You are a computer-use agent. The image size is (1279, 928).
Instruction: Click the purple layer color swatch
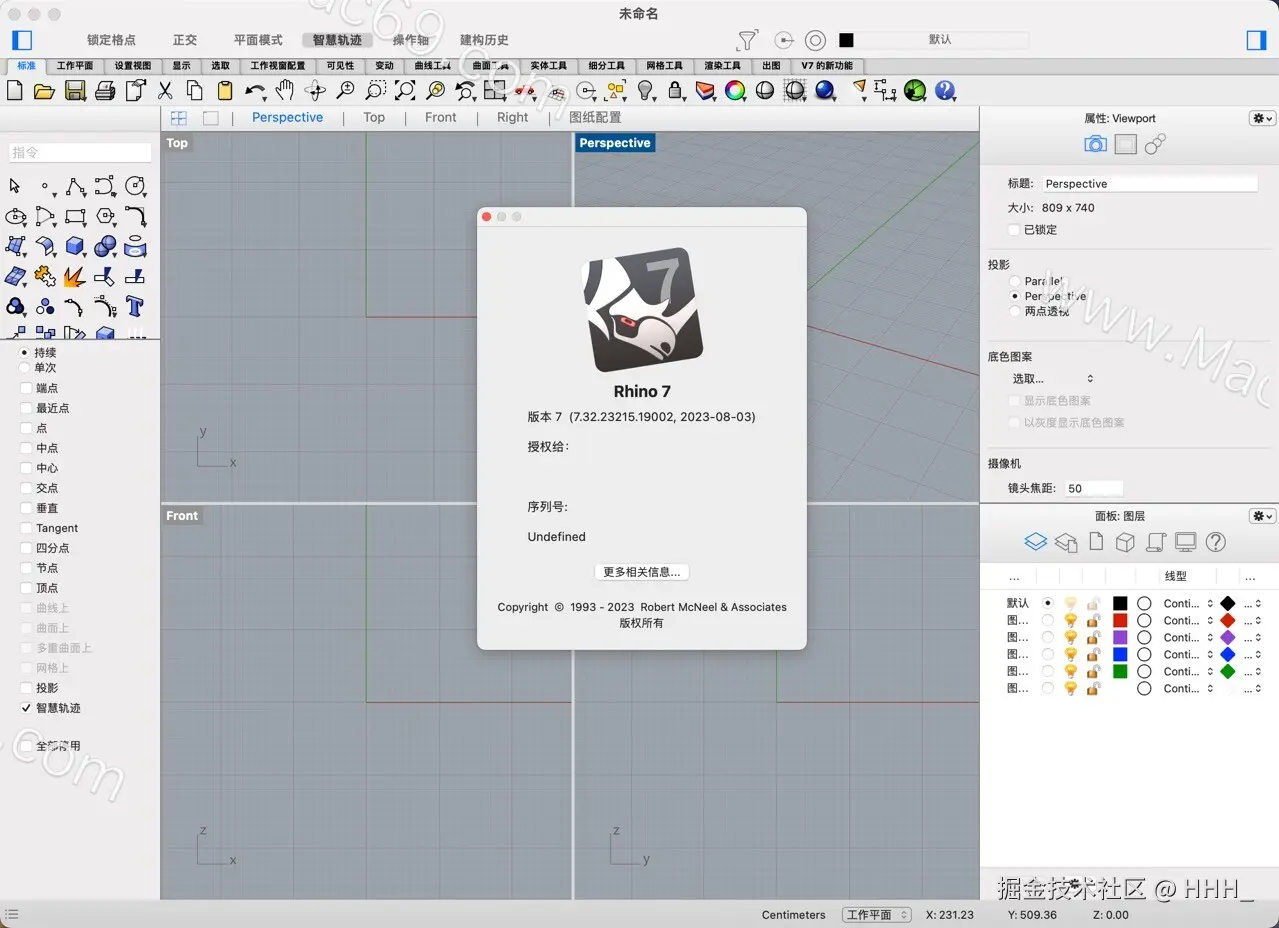pyautogui.click(x=1120, y=638)
